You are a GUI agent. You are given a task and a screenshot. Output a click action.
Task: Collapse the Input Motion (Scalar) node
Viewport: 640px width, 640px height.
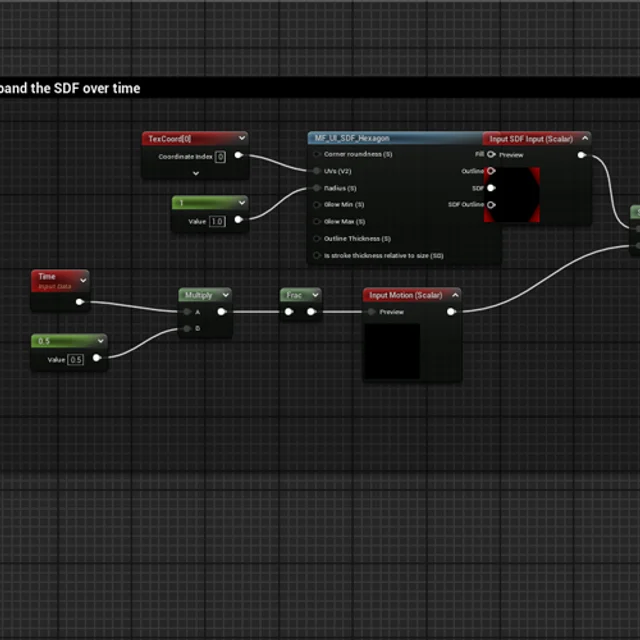(x=456, y=295)
